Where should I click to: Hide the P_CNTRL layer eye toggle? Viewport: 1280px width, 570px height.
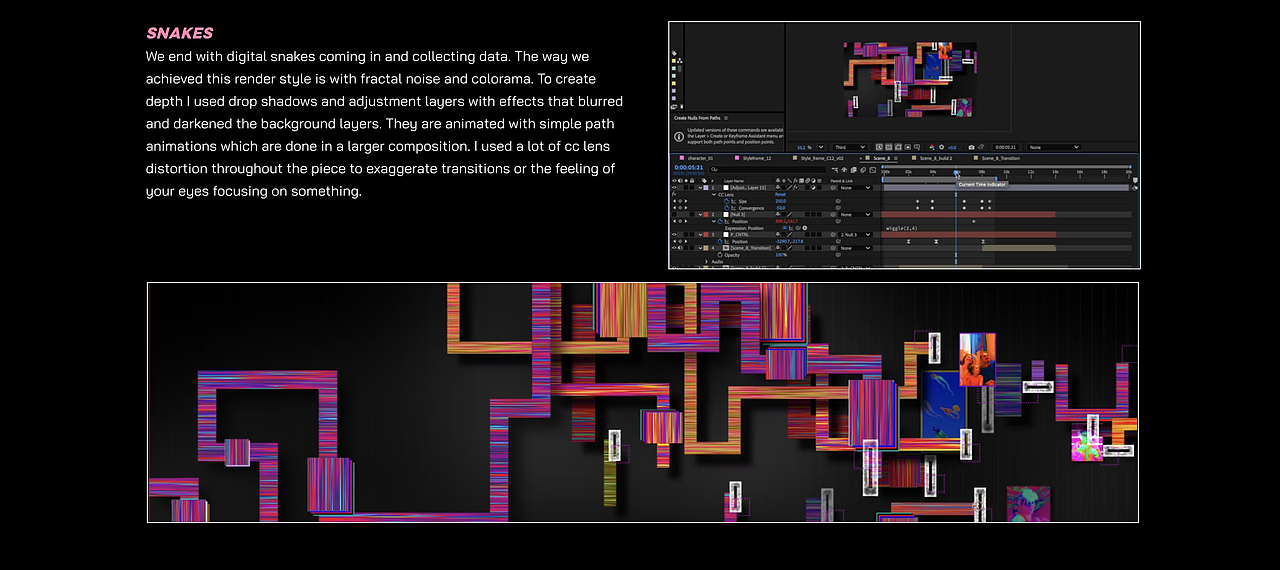(674, 234)
